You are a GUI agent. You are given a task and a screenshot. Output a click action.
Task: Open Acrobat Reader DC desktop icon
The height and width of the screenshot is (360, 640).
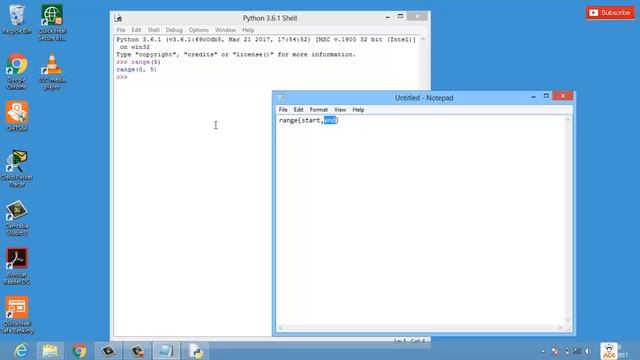[x=17, y=266]
